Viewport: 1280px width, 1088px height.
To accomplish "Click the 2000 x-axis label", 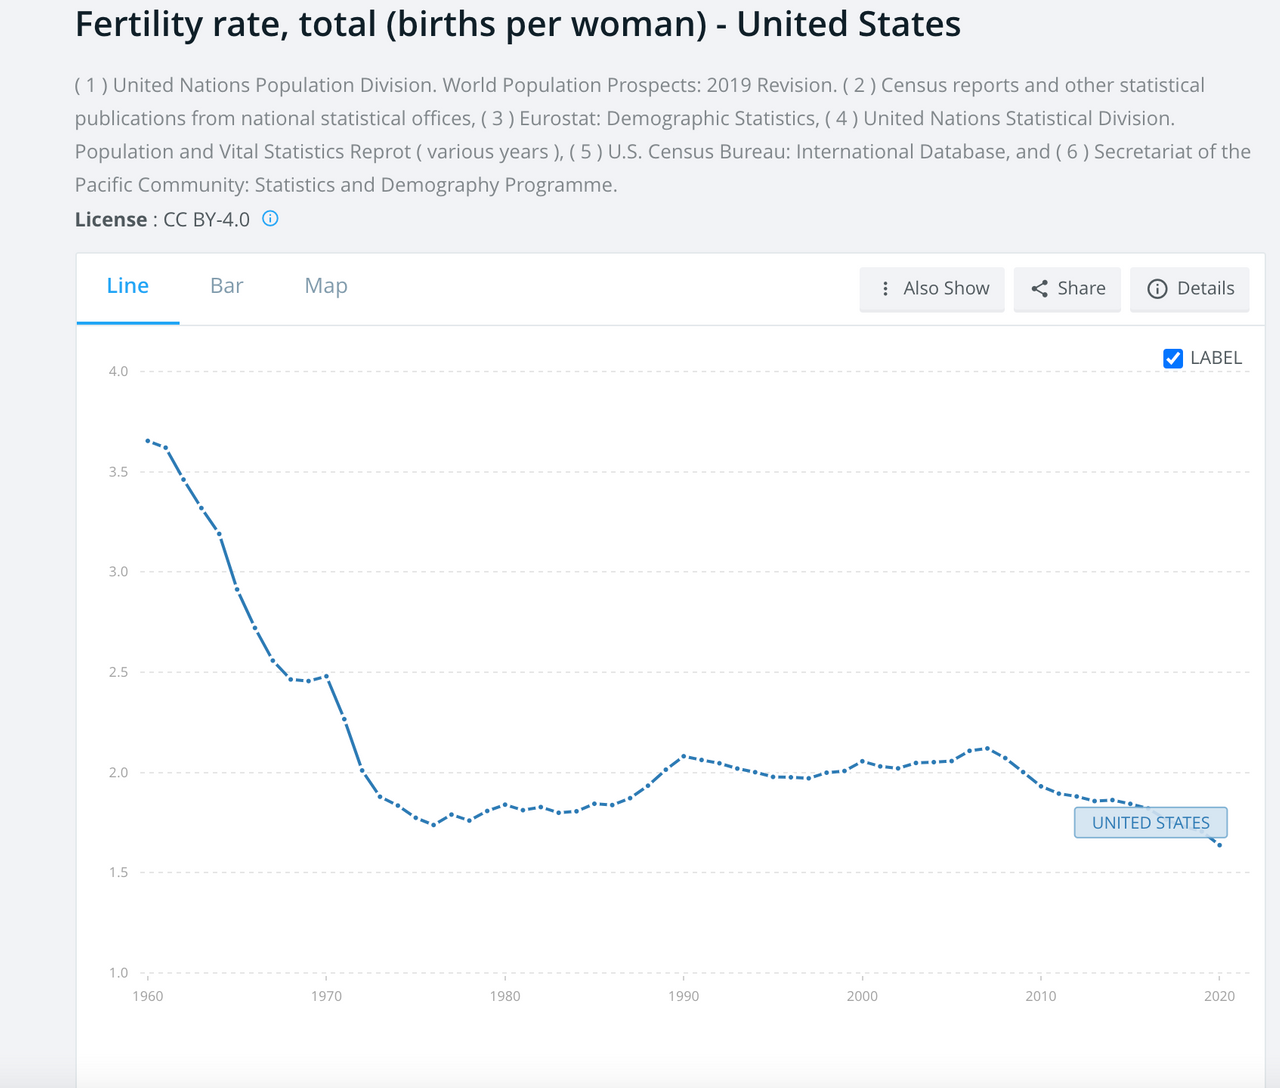I will pos(862,996).
